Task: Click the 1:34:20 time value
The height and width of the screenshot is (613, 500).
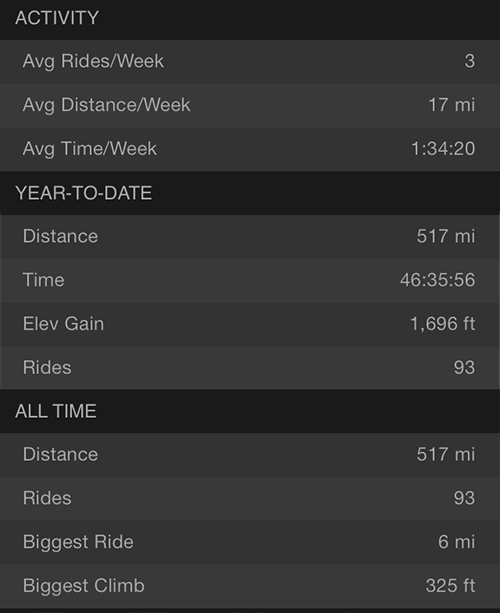Action: (x=443, y=149)
